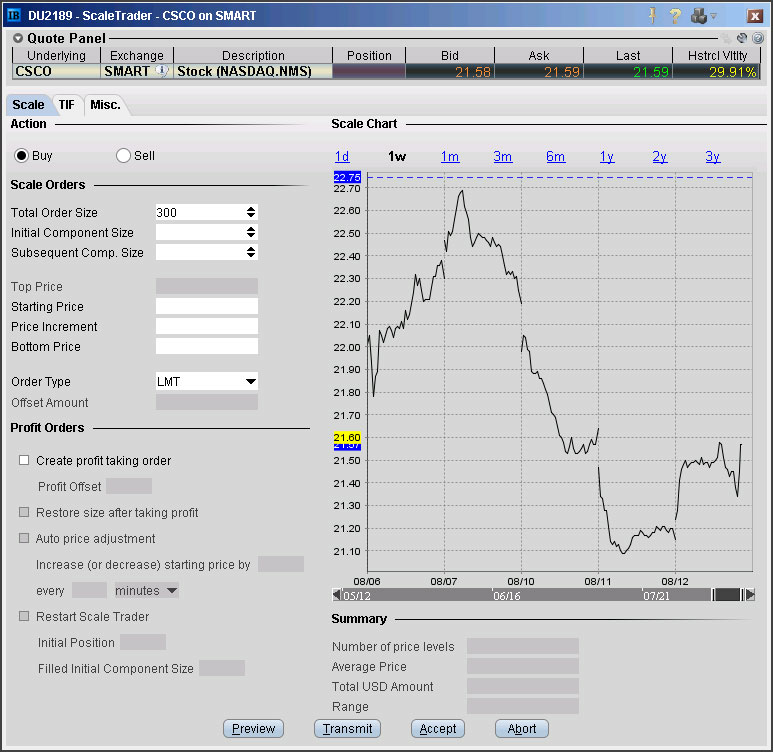Image resolution: width=773 pixels, height=752 pixels.
Task: Click the Bottom Price input field
Action: click(x=207, y=346)
